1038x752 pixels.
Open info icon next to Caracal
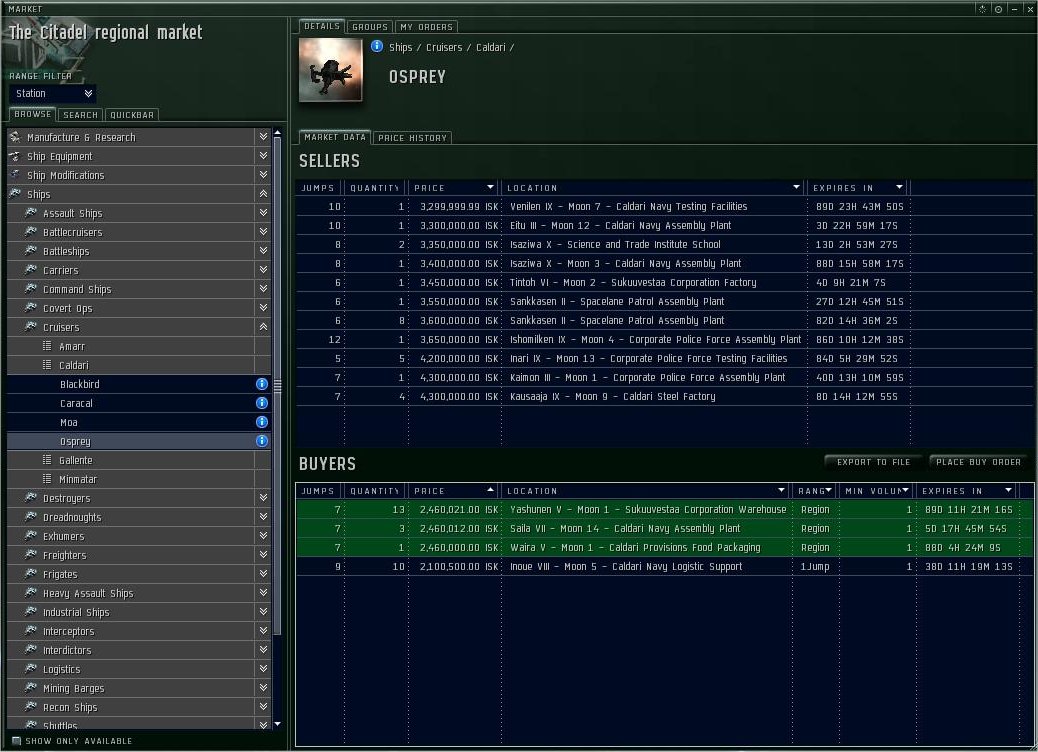(x=262, y=403)
